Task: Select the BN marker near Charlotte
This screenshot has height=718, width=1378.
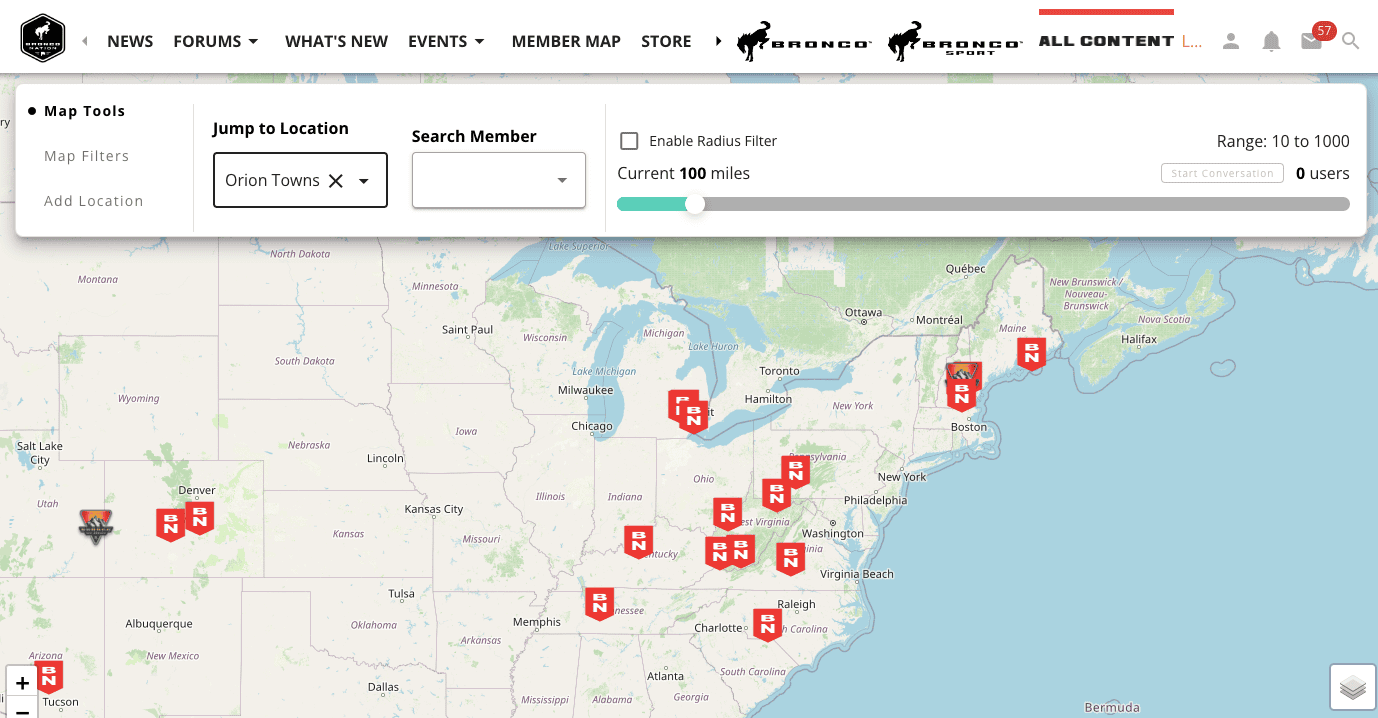Action: click(x=768, y=625)
